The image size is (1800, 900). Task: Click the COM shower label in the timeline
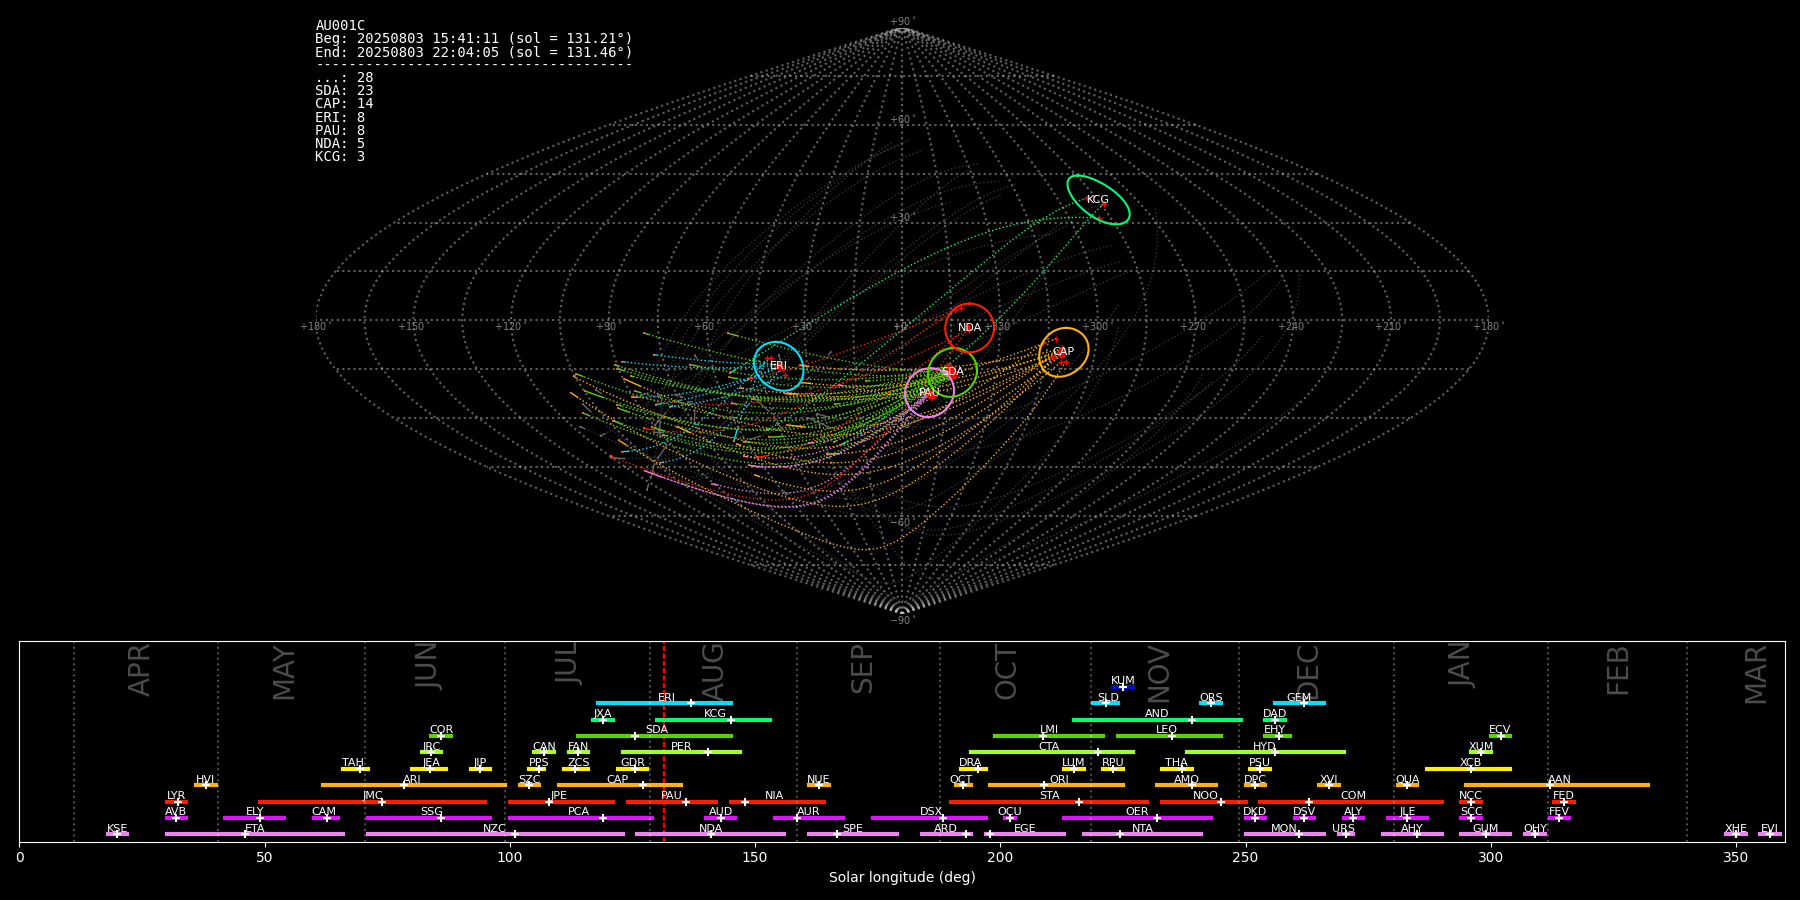click(x=1353, y=796)
